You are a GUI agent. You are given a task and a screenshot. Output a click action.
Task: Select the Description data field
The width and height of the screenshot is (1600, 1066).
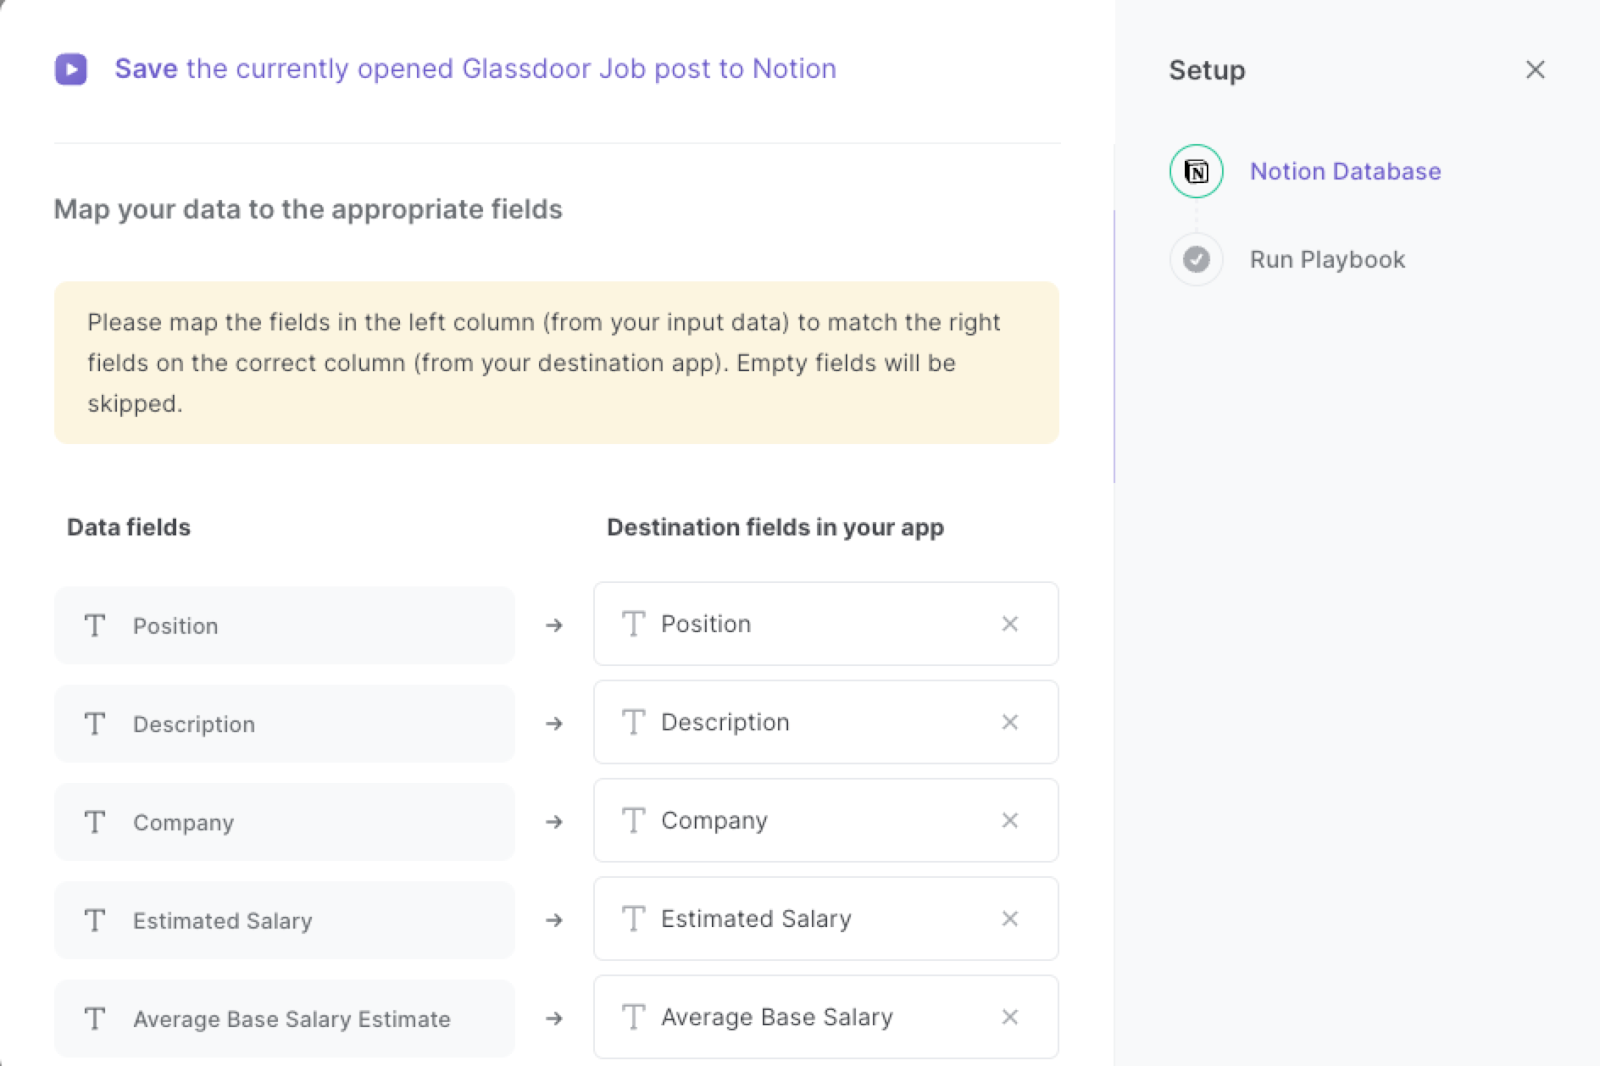tap(284, 724)
